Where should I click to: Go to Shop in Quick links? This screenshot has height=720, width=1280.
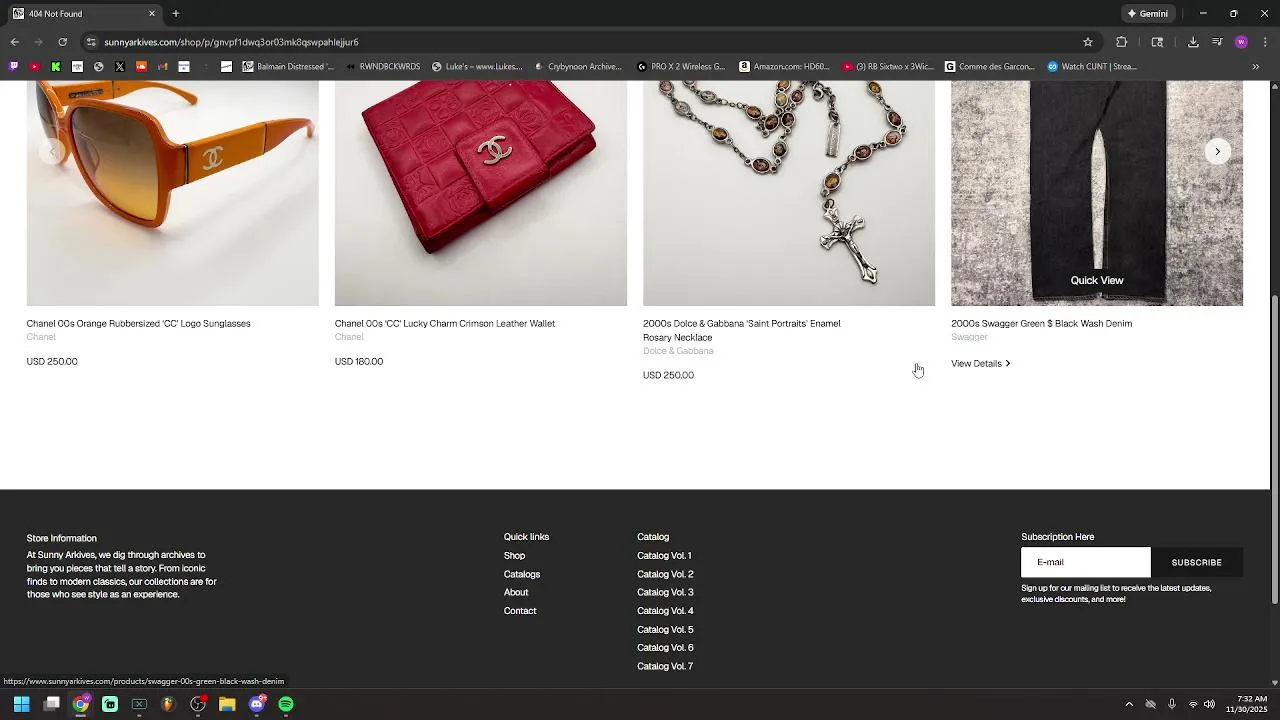coord(514,556)
